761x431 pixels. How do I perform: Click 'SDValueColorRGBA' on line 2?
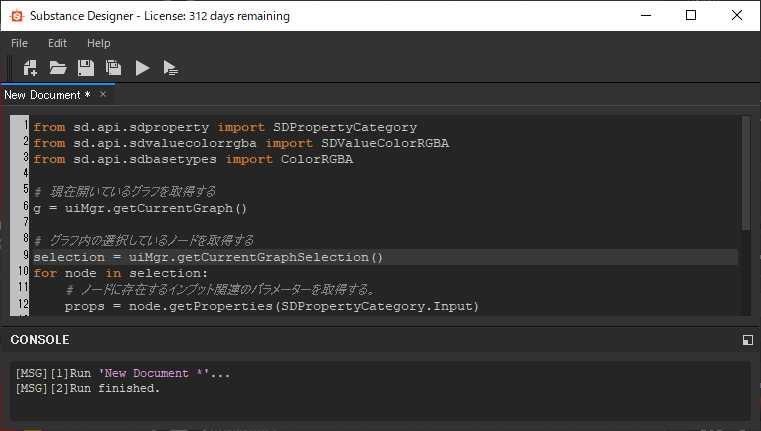pyautogui.click(x=385, y=143)
